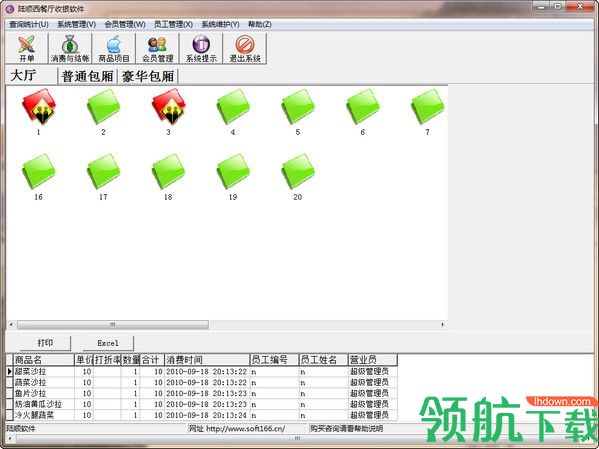Image resolution: width=599 pixels, height=449 pixels.
Task: Select occupied red table 3
Action: pos(168,107)
